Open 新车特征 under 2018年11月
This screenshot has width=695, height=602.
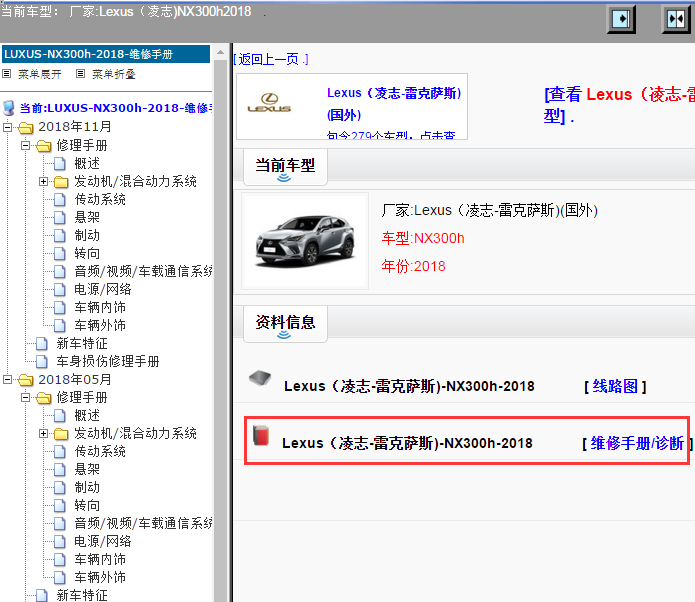pos(82,344)
